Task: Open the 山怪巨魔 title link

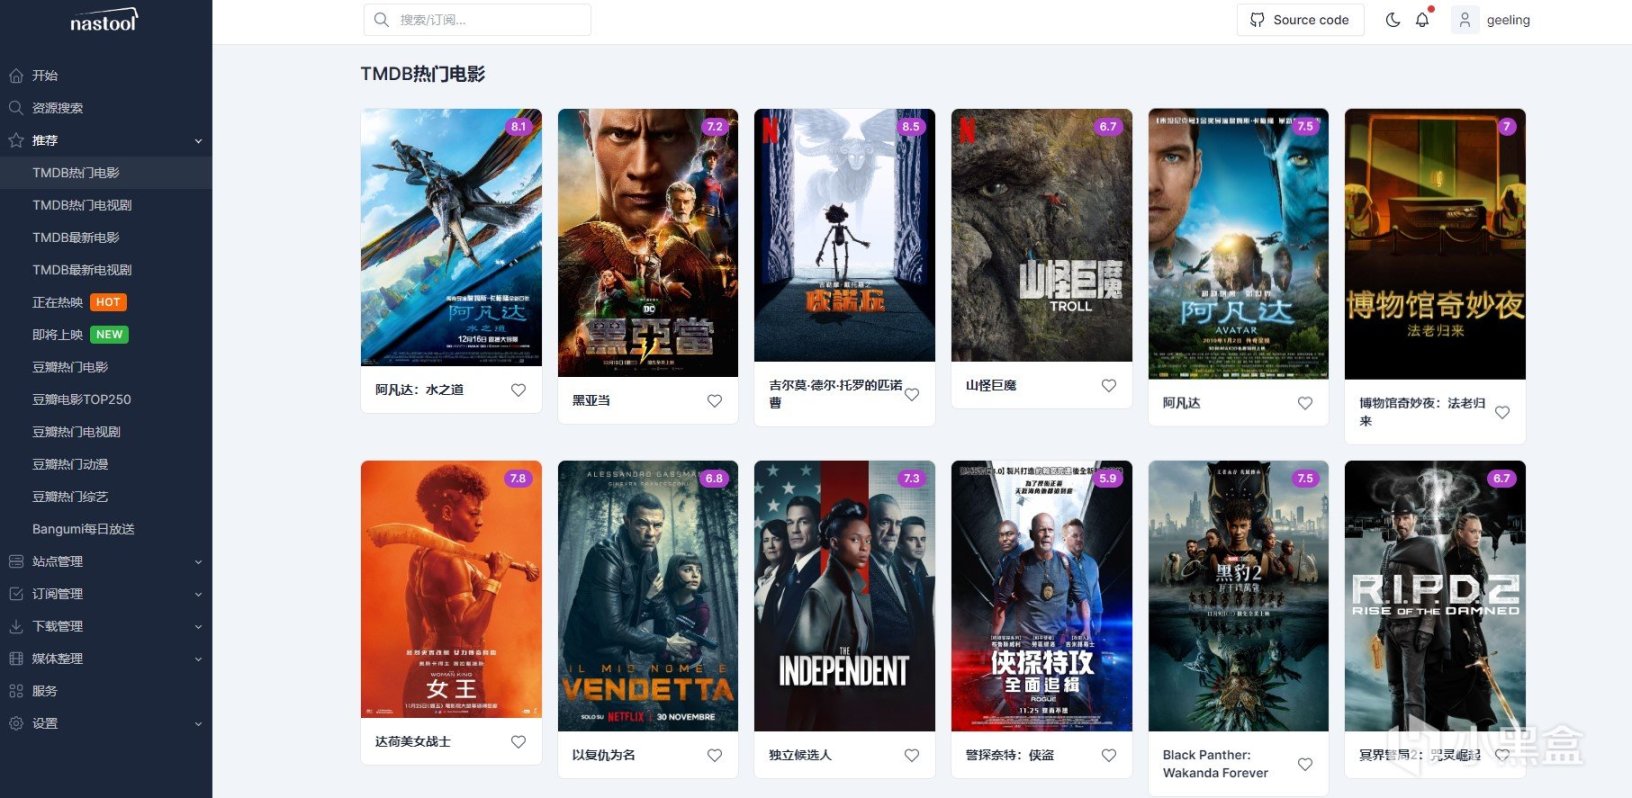Action: 991,386
